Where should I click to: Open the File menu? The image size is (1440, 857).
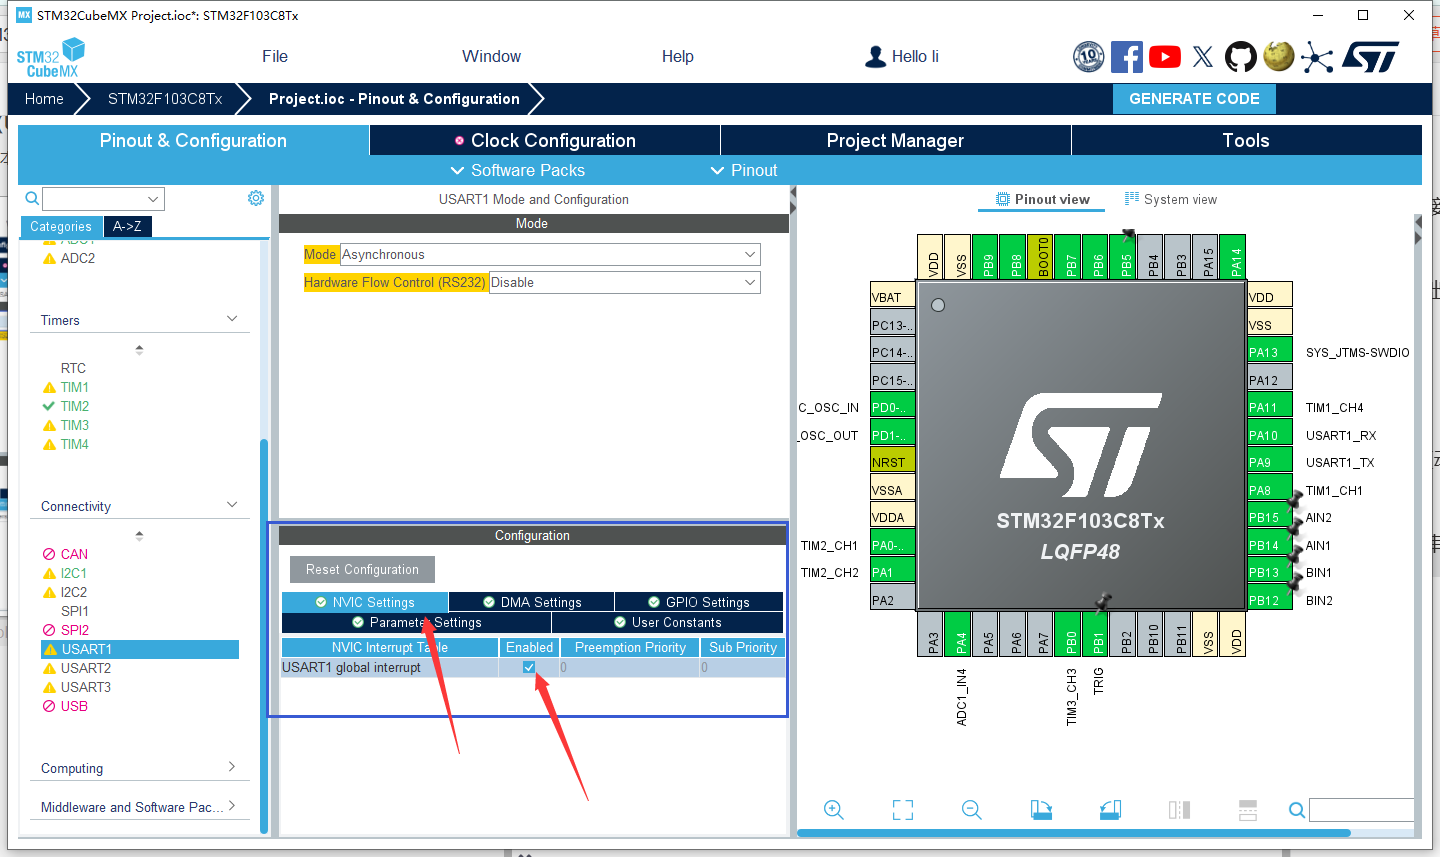point(275,56)
